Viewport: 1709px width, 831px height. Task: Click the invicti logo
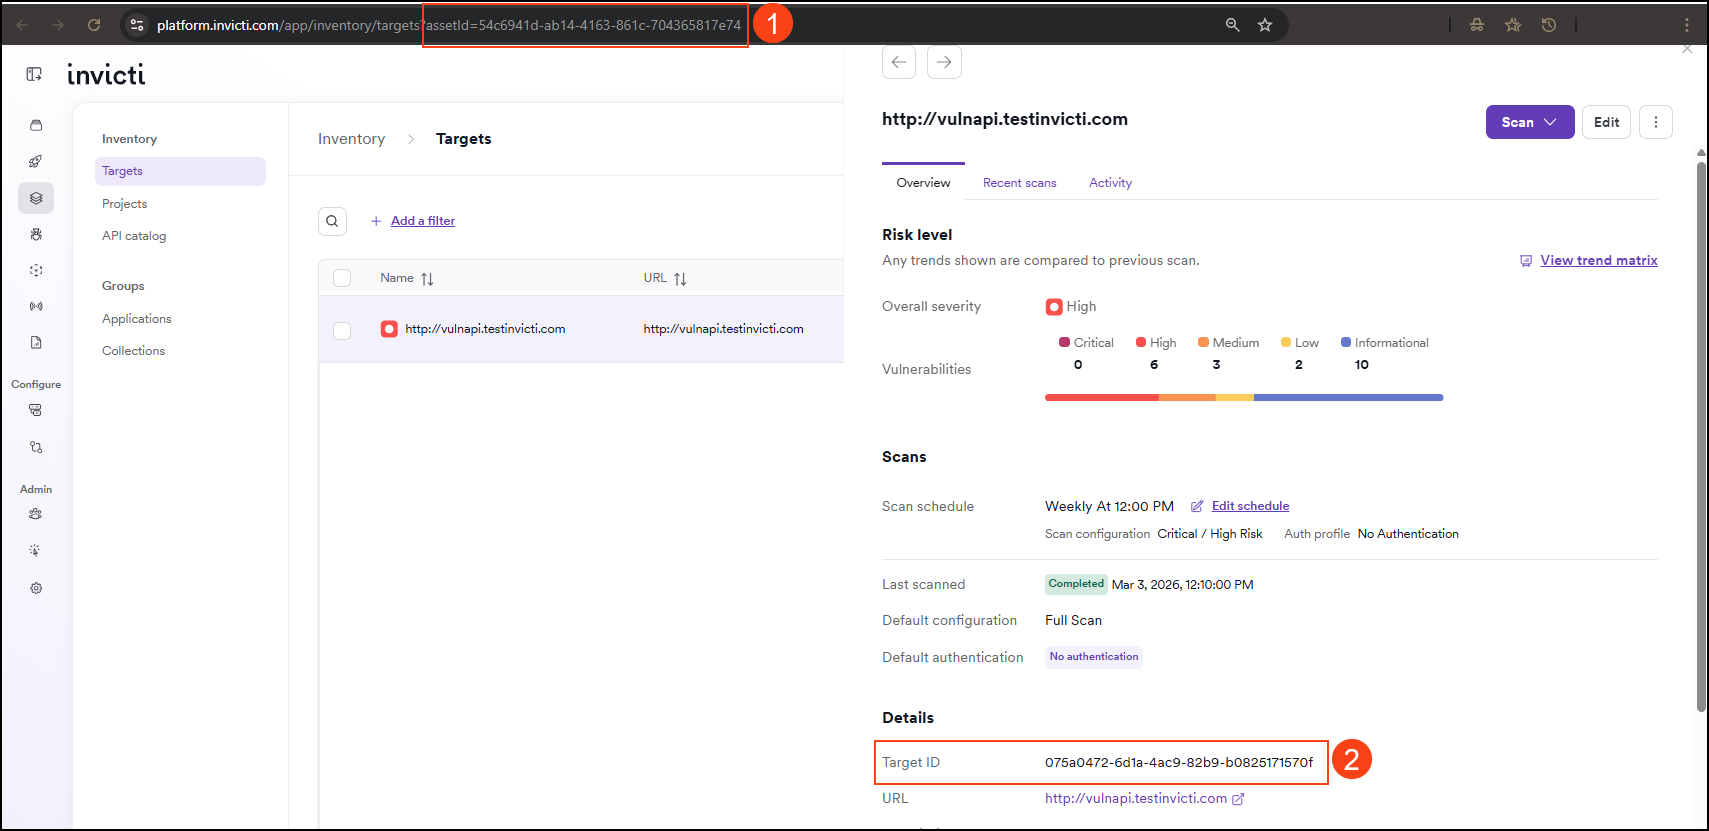pyautogui.click(x=106, y=74)
